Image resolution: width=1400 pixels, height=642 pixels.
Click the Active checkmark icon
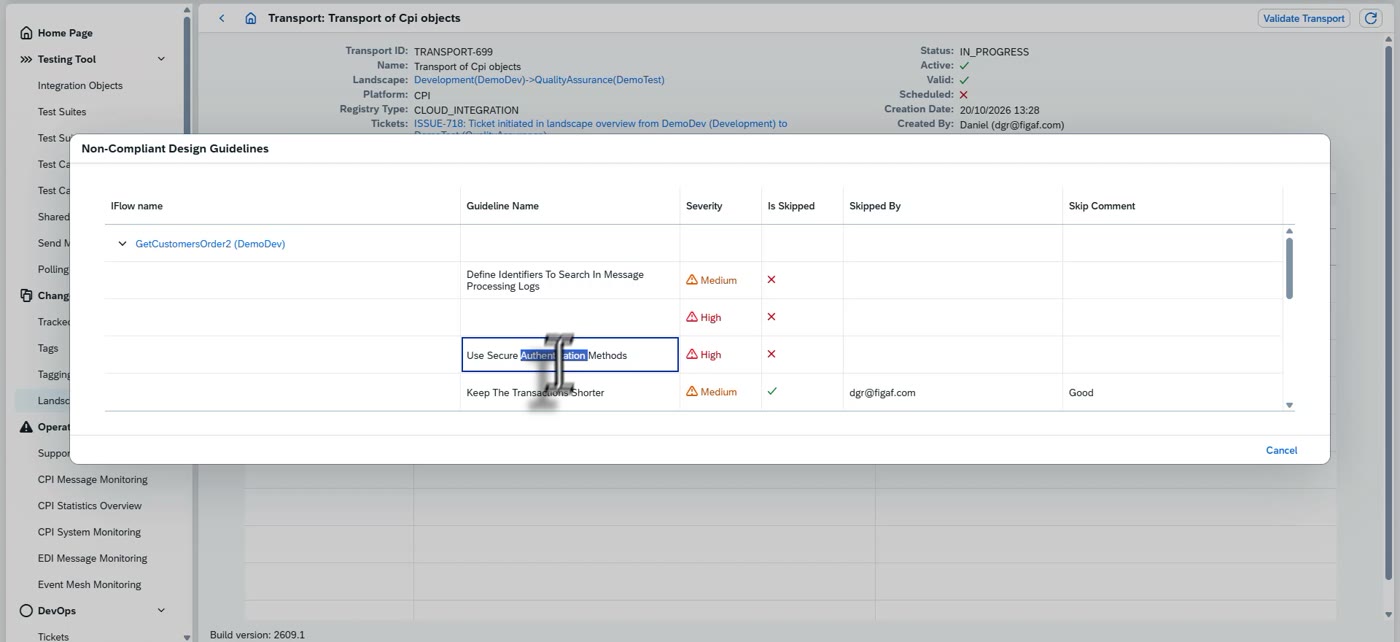click(x=964, y=66)
